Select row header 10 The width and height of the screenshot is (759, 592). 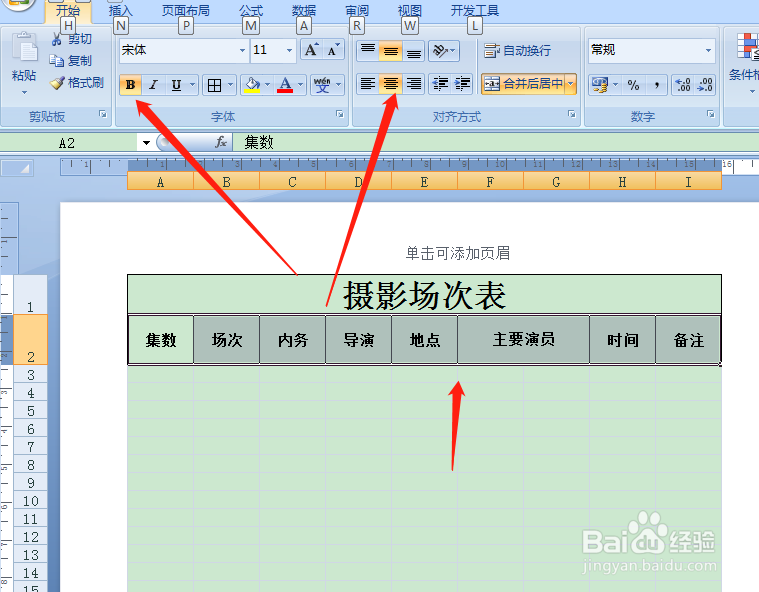pos(30,501)
